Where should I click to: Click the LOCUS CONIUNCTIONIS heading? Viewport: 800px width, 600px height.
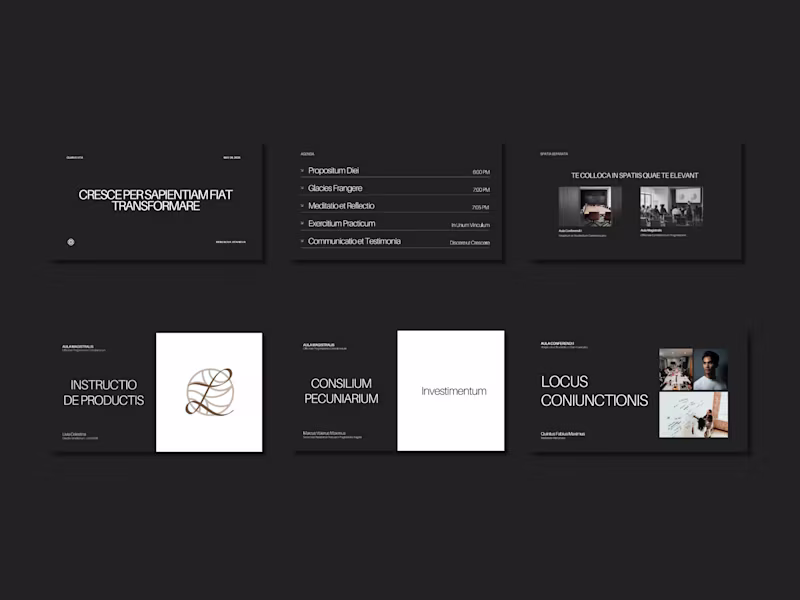point(594,391)
